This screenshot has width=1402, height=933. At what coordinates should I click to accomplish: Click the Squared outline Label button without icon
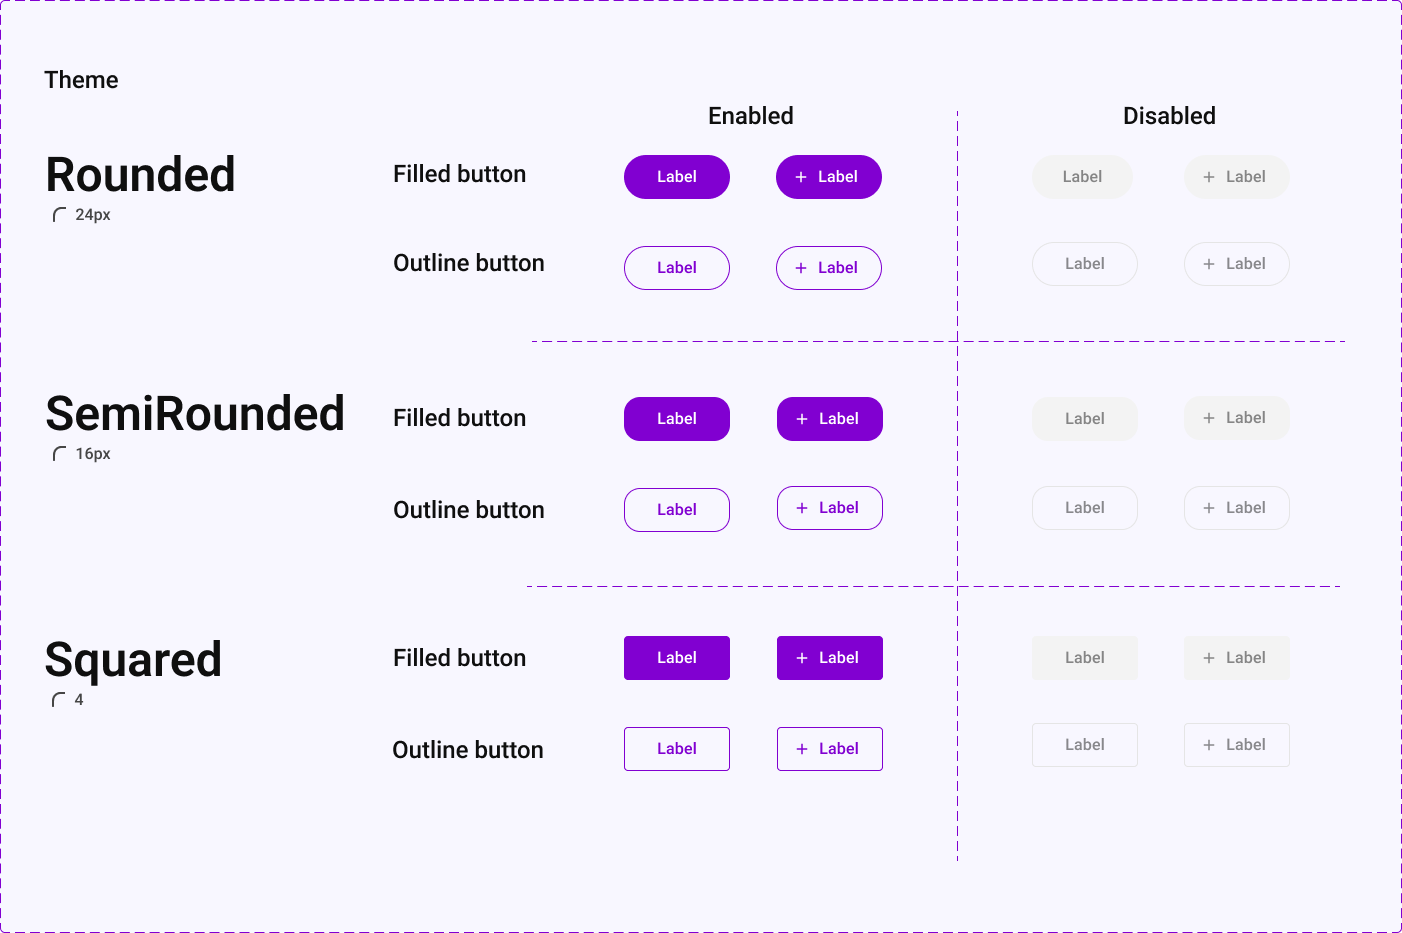(677, 749)
